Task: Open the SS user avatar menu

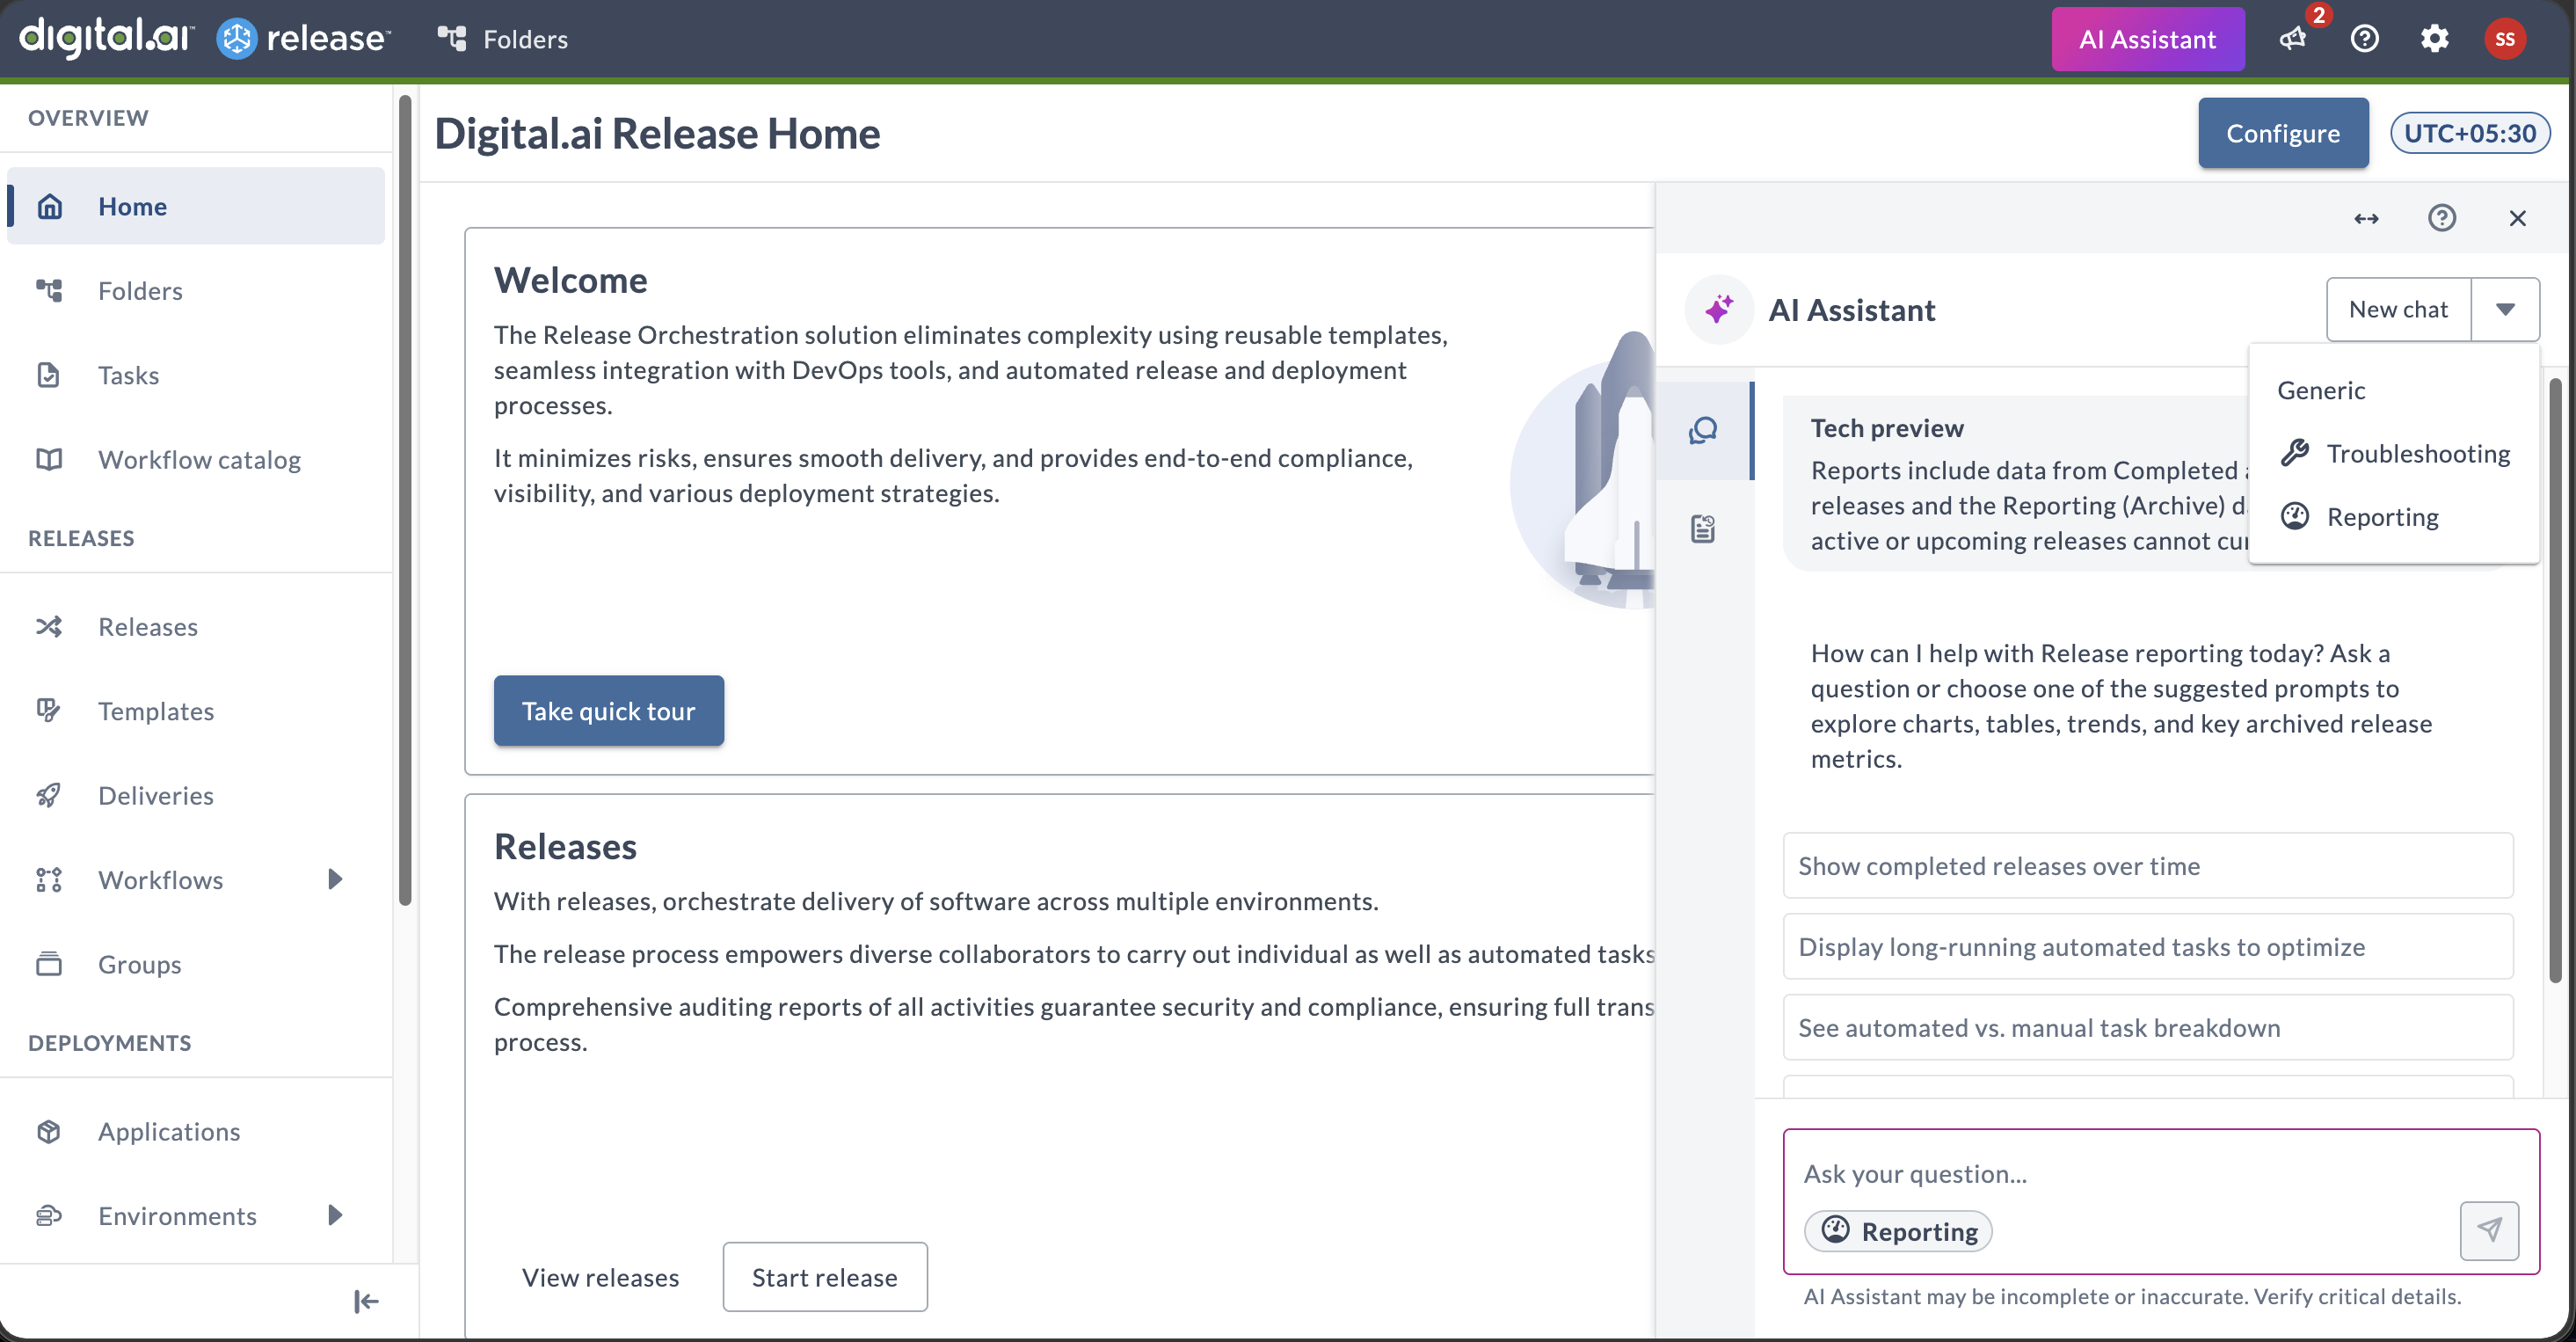Action: (2504, 39)
